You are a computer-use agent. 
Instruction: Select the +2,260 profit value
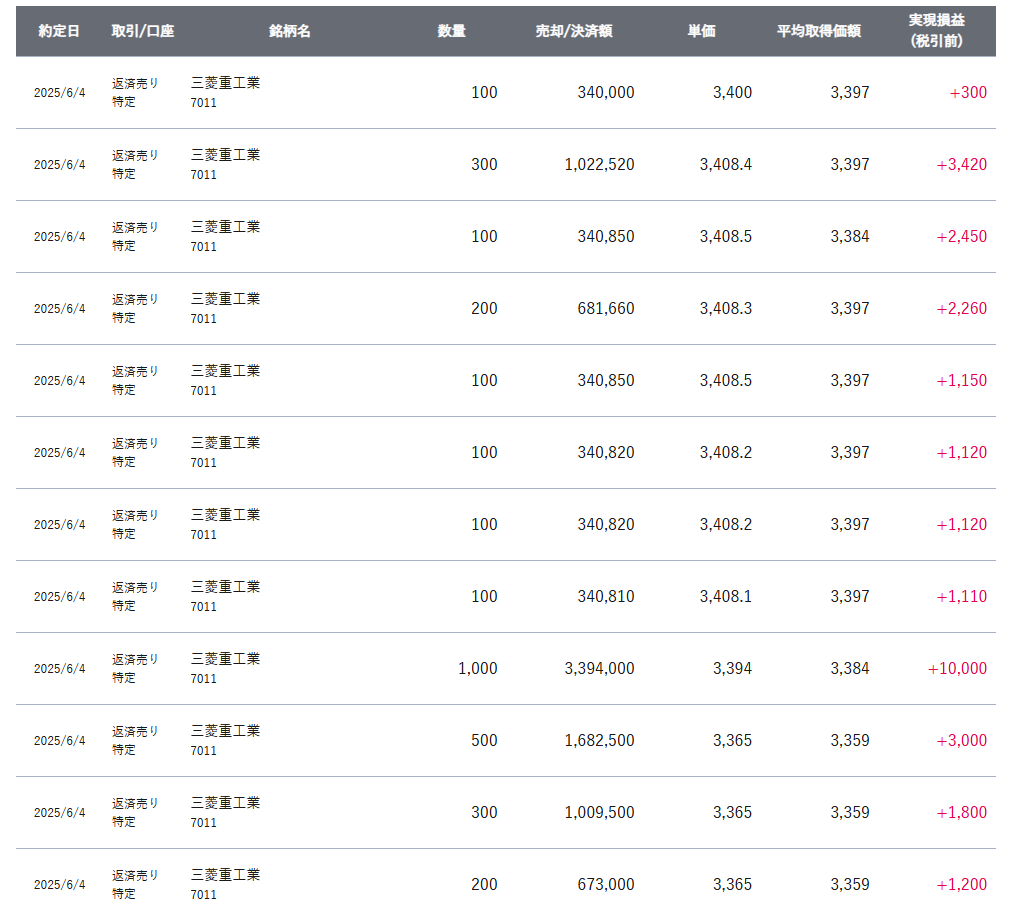coord(962,309)
